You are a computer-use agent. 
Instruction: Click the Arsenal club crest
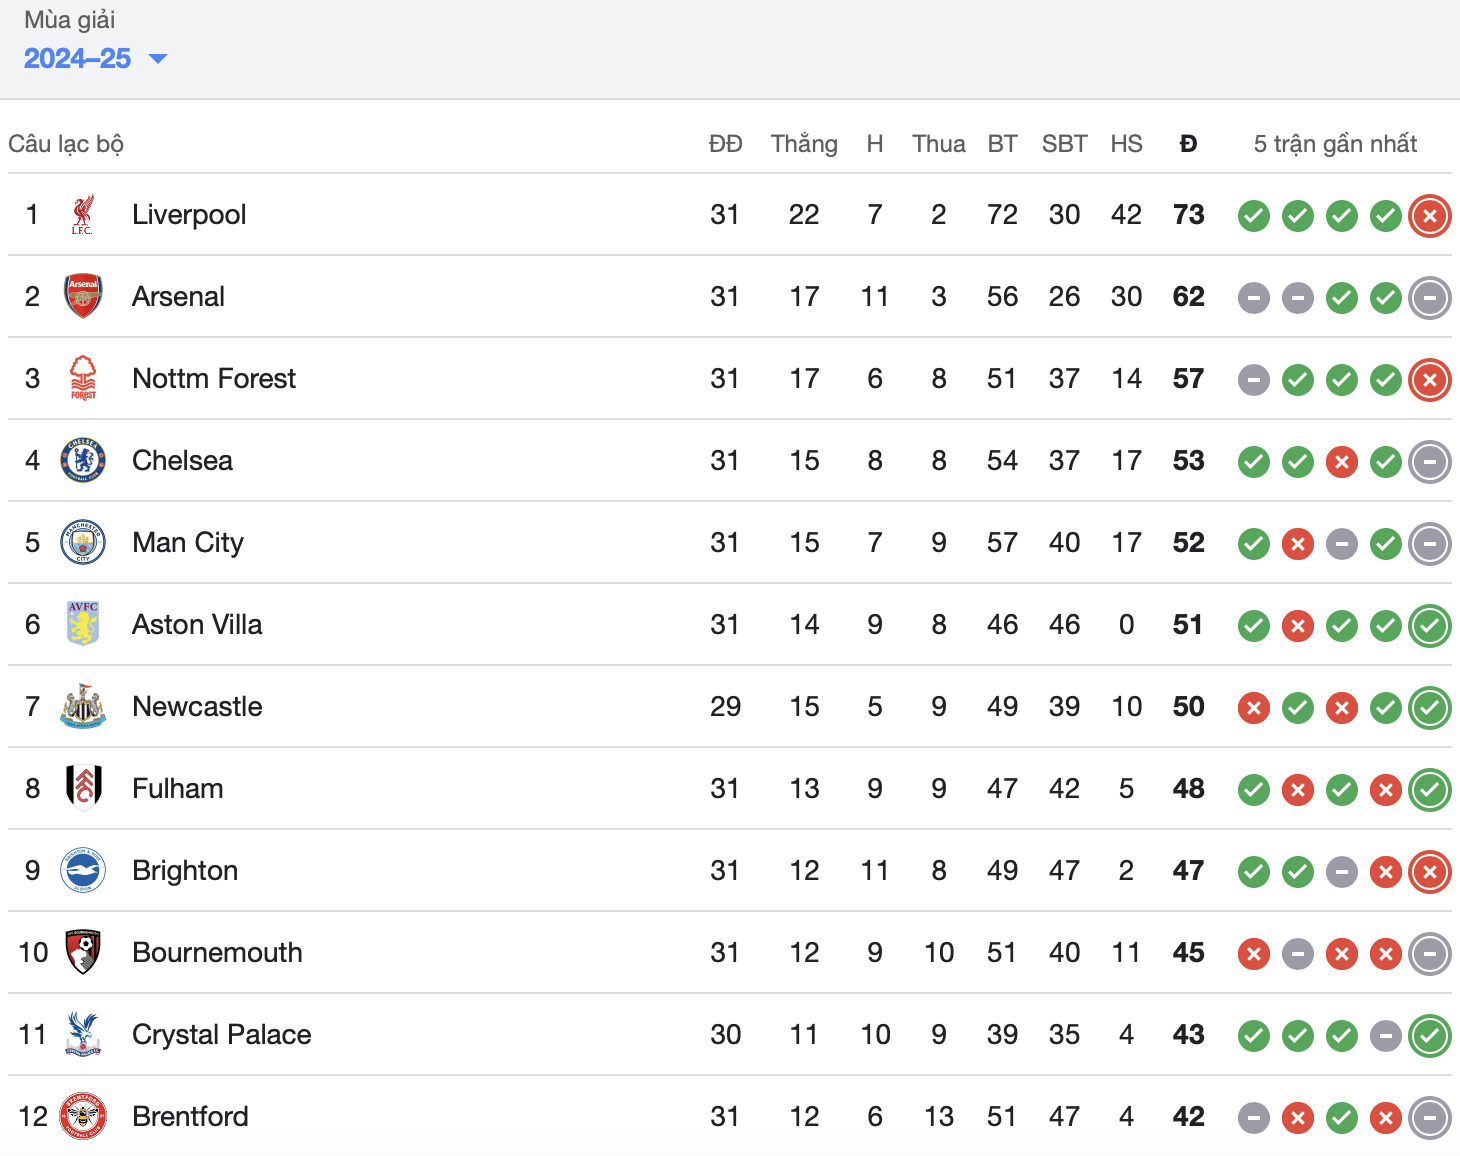pyautogui.click(x=83, y=297)
